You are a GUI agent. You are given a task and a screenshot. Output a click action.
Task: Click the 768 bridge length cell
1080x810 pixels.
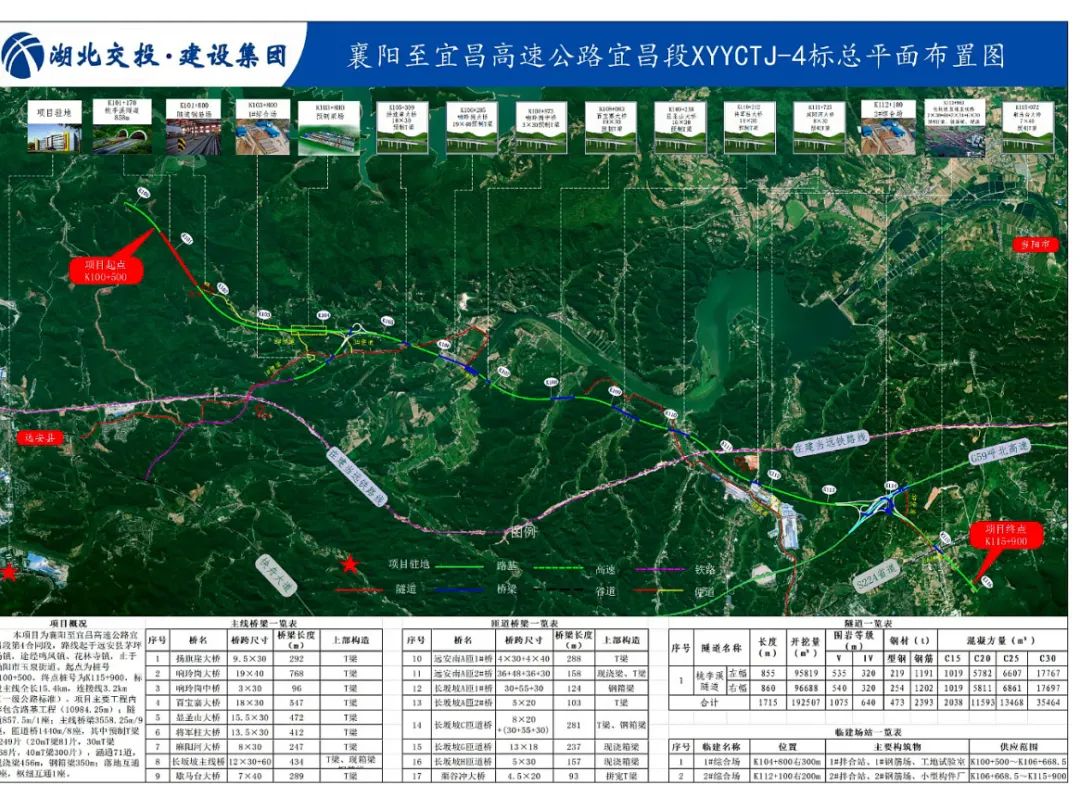click(x=296, y=674)
